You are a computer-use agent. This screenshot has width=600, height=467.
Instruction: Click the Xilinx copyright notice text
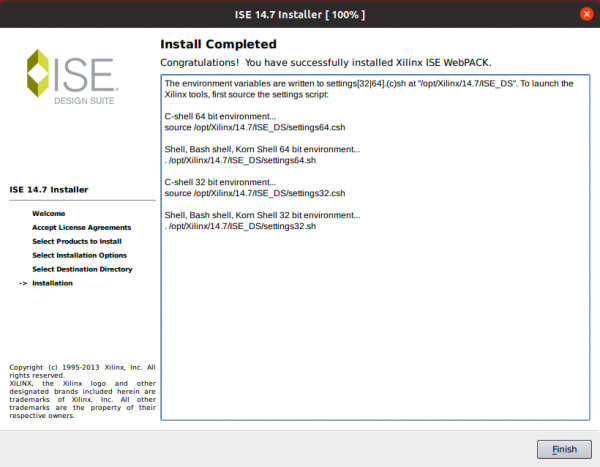(x=82, y=391)
